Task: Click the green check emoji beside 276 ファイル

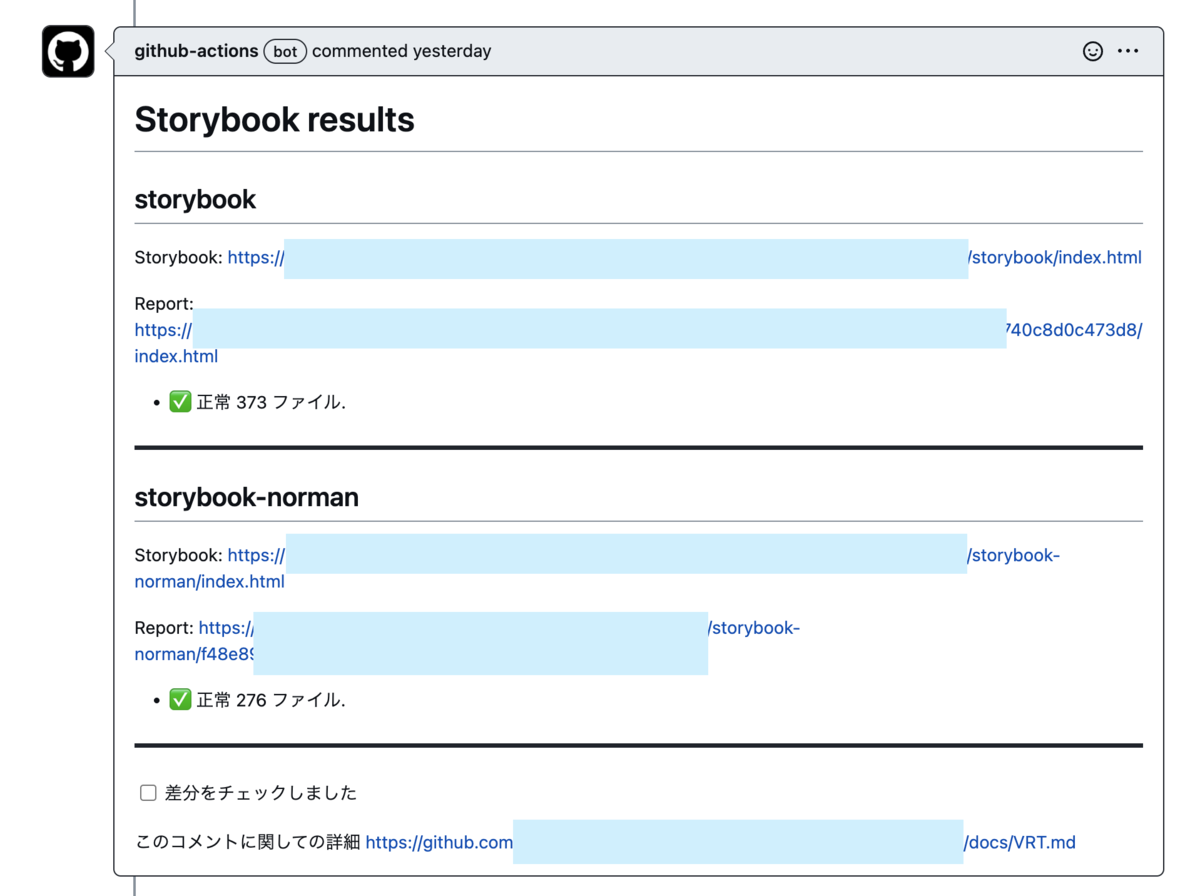Action: (180, 700)
